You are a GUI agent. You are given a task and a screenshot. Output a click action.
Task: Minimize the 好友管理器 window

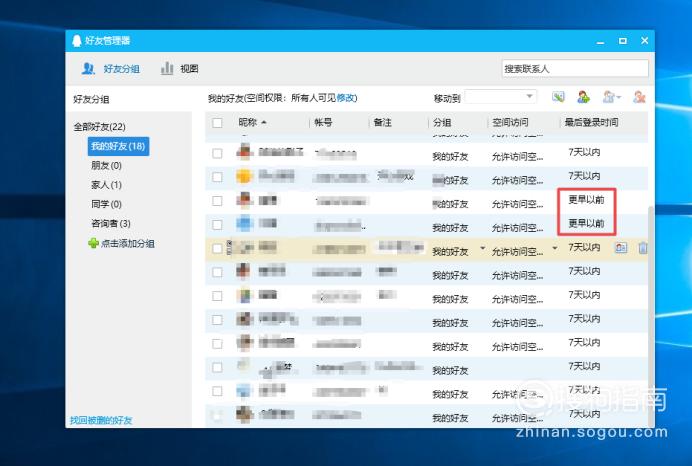pos(600,41)
